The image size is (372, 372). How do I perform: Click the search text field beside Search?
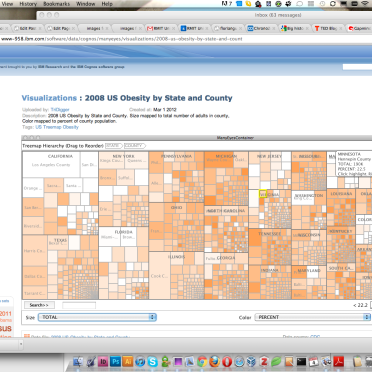click(x=79, y=305)
